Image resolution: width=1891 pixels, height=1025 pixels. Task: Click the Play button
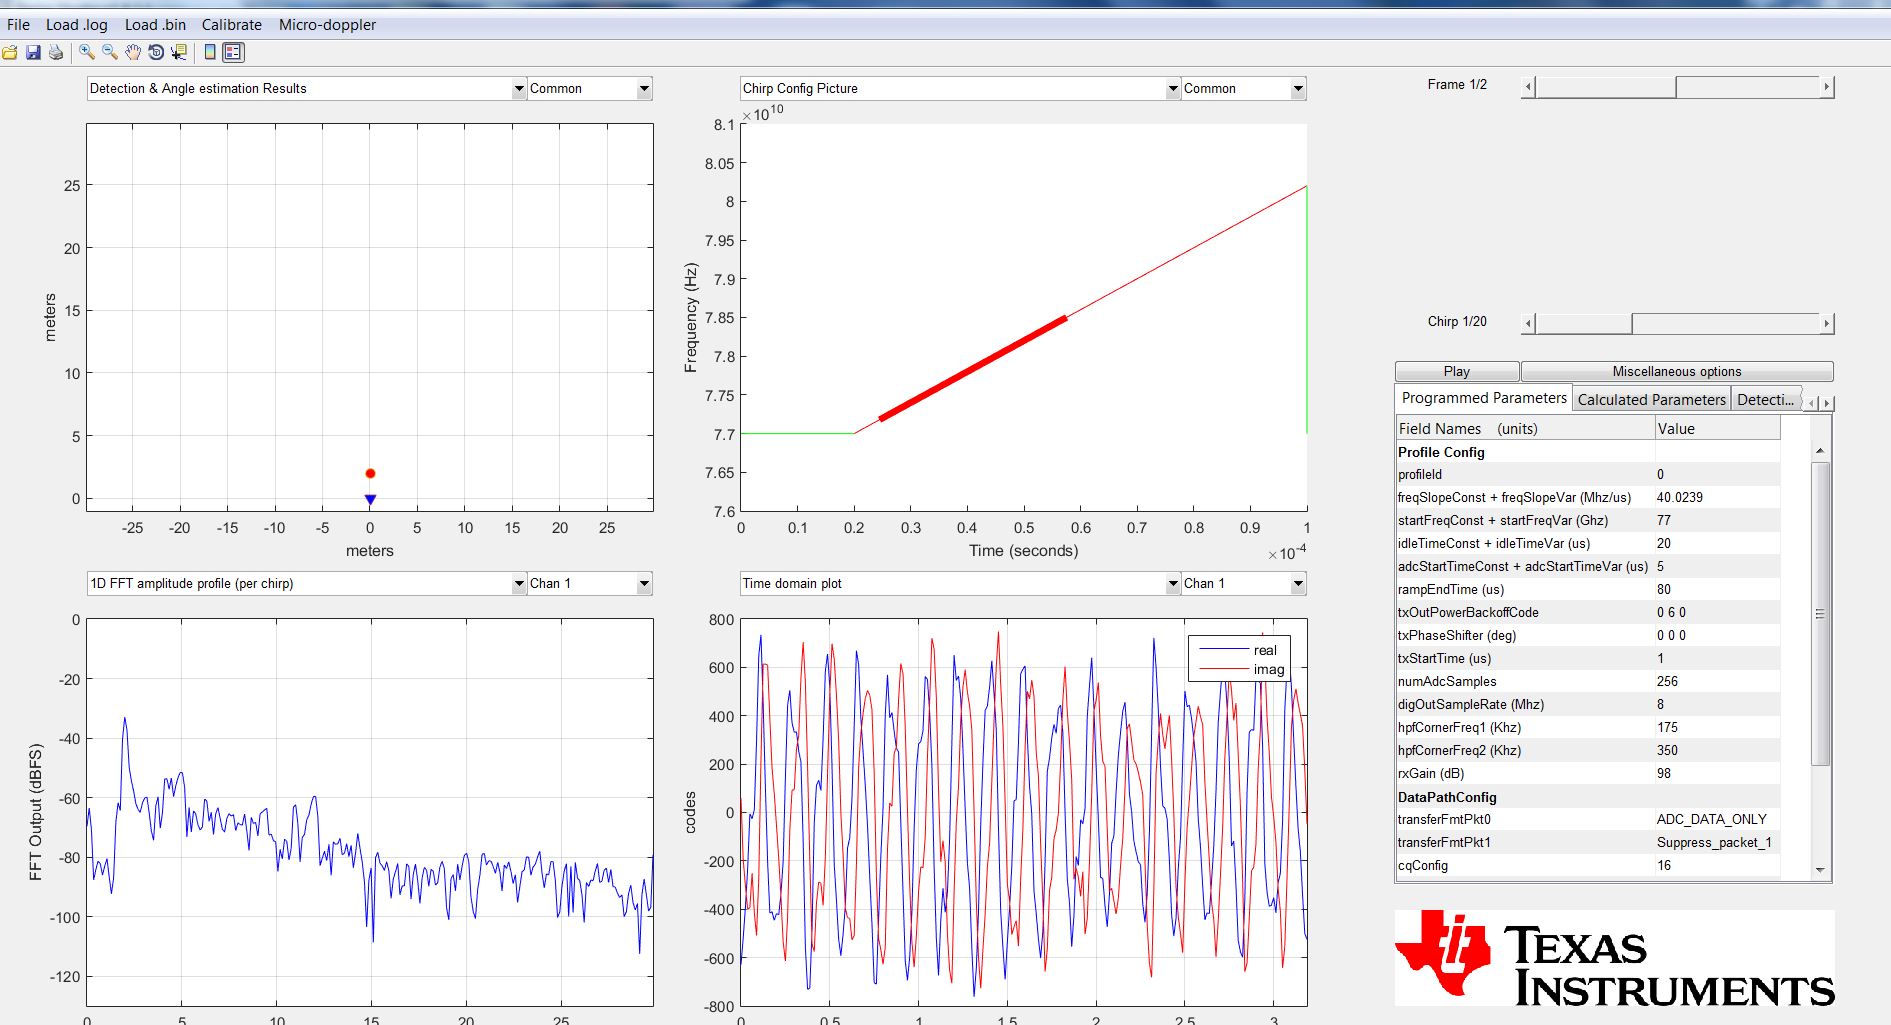pos(1457,372)
